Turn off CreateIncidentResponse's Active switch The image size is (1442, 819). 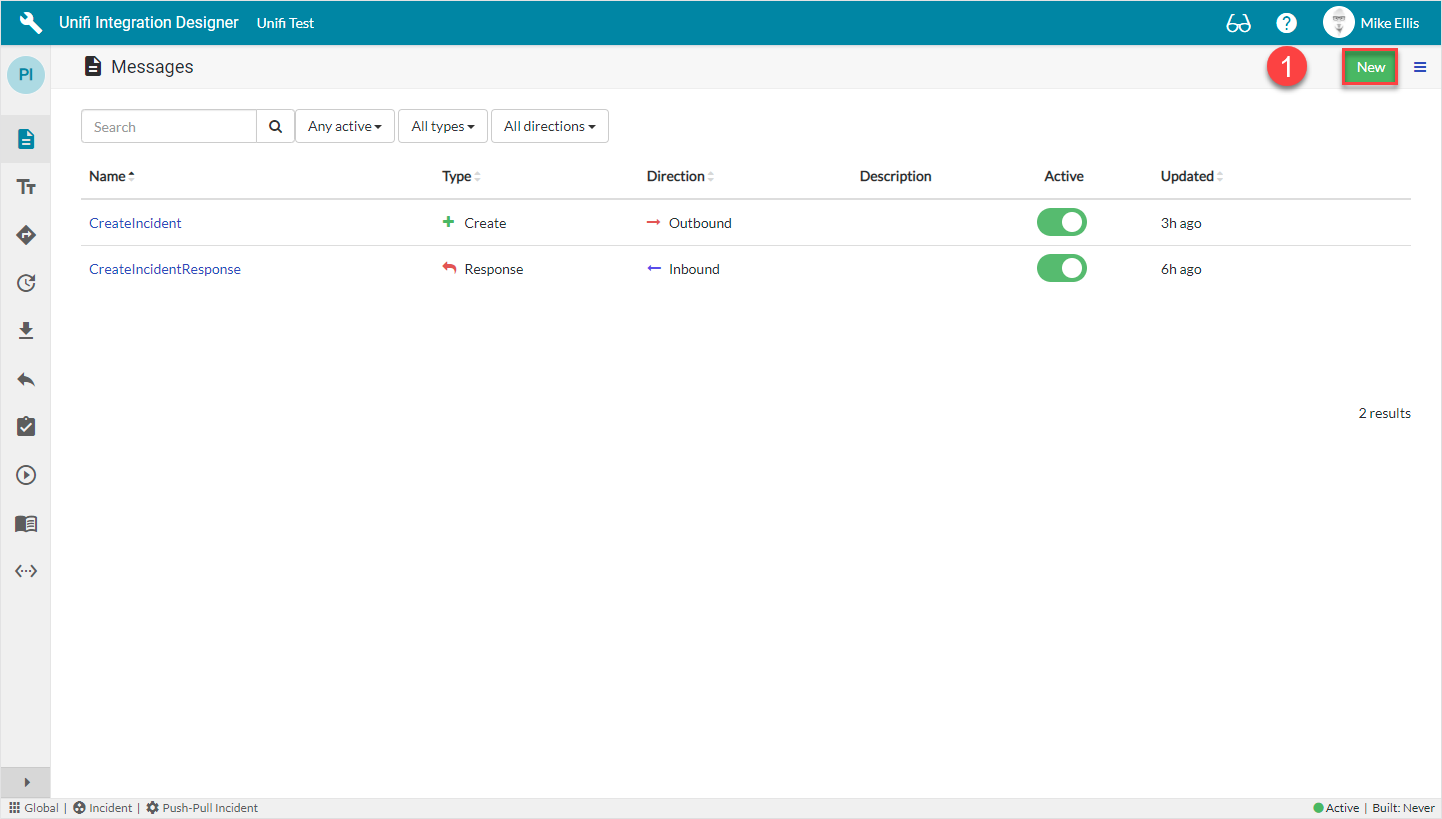1062,268
